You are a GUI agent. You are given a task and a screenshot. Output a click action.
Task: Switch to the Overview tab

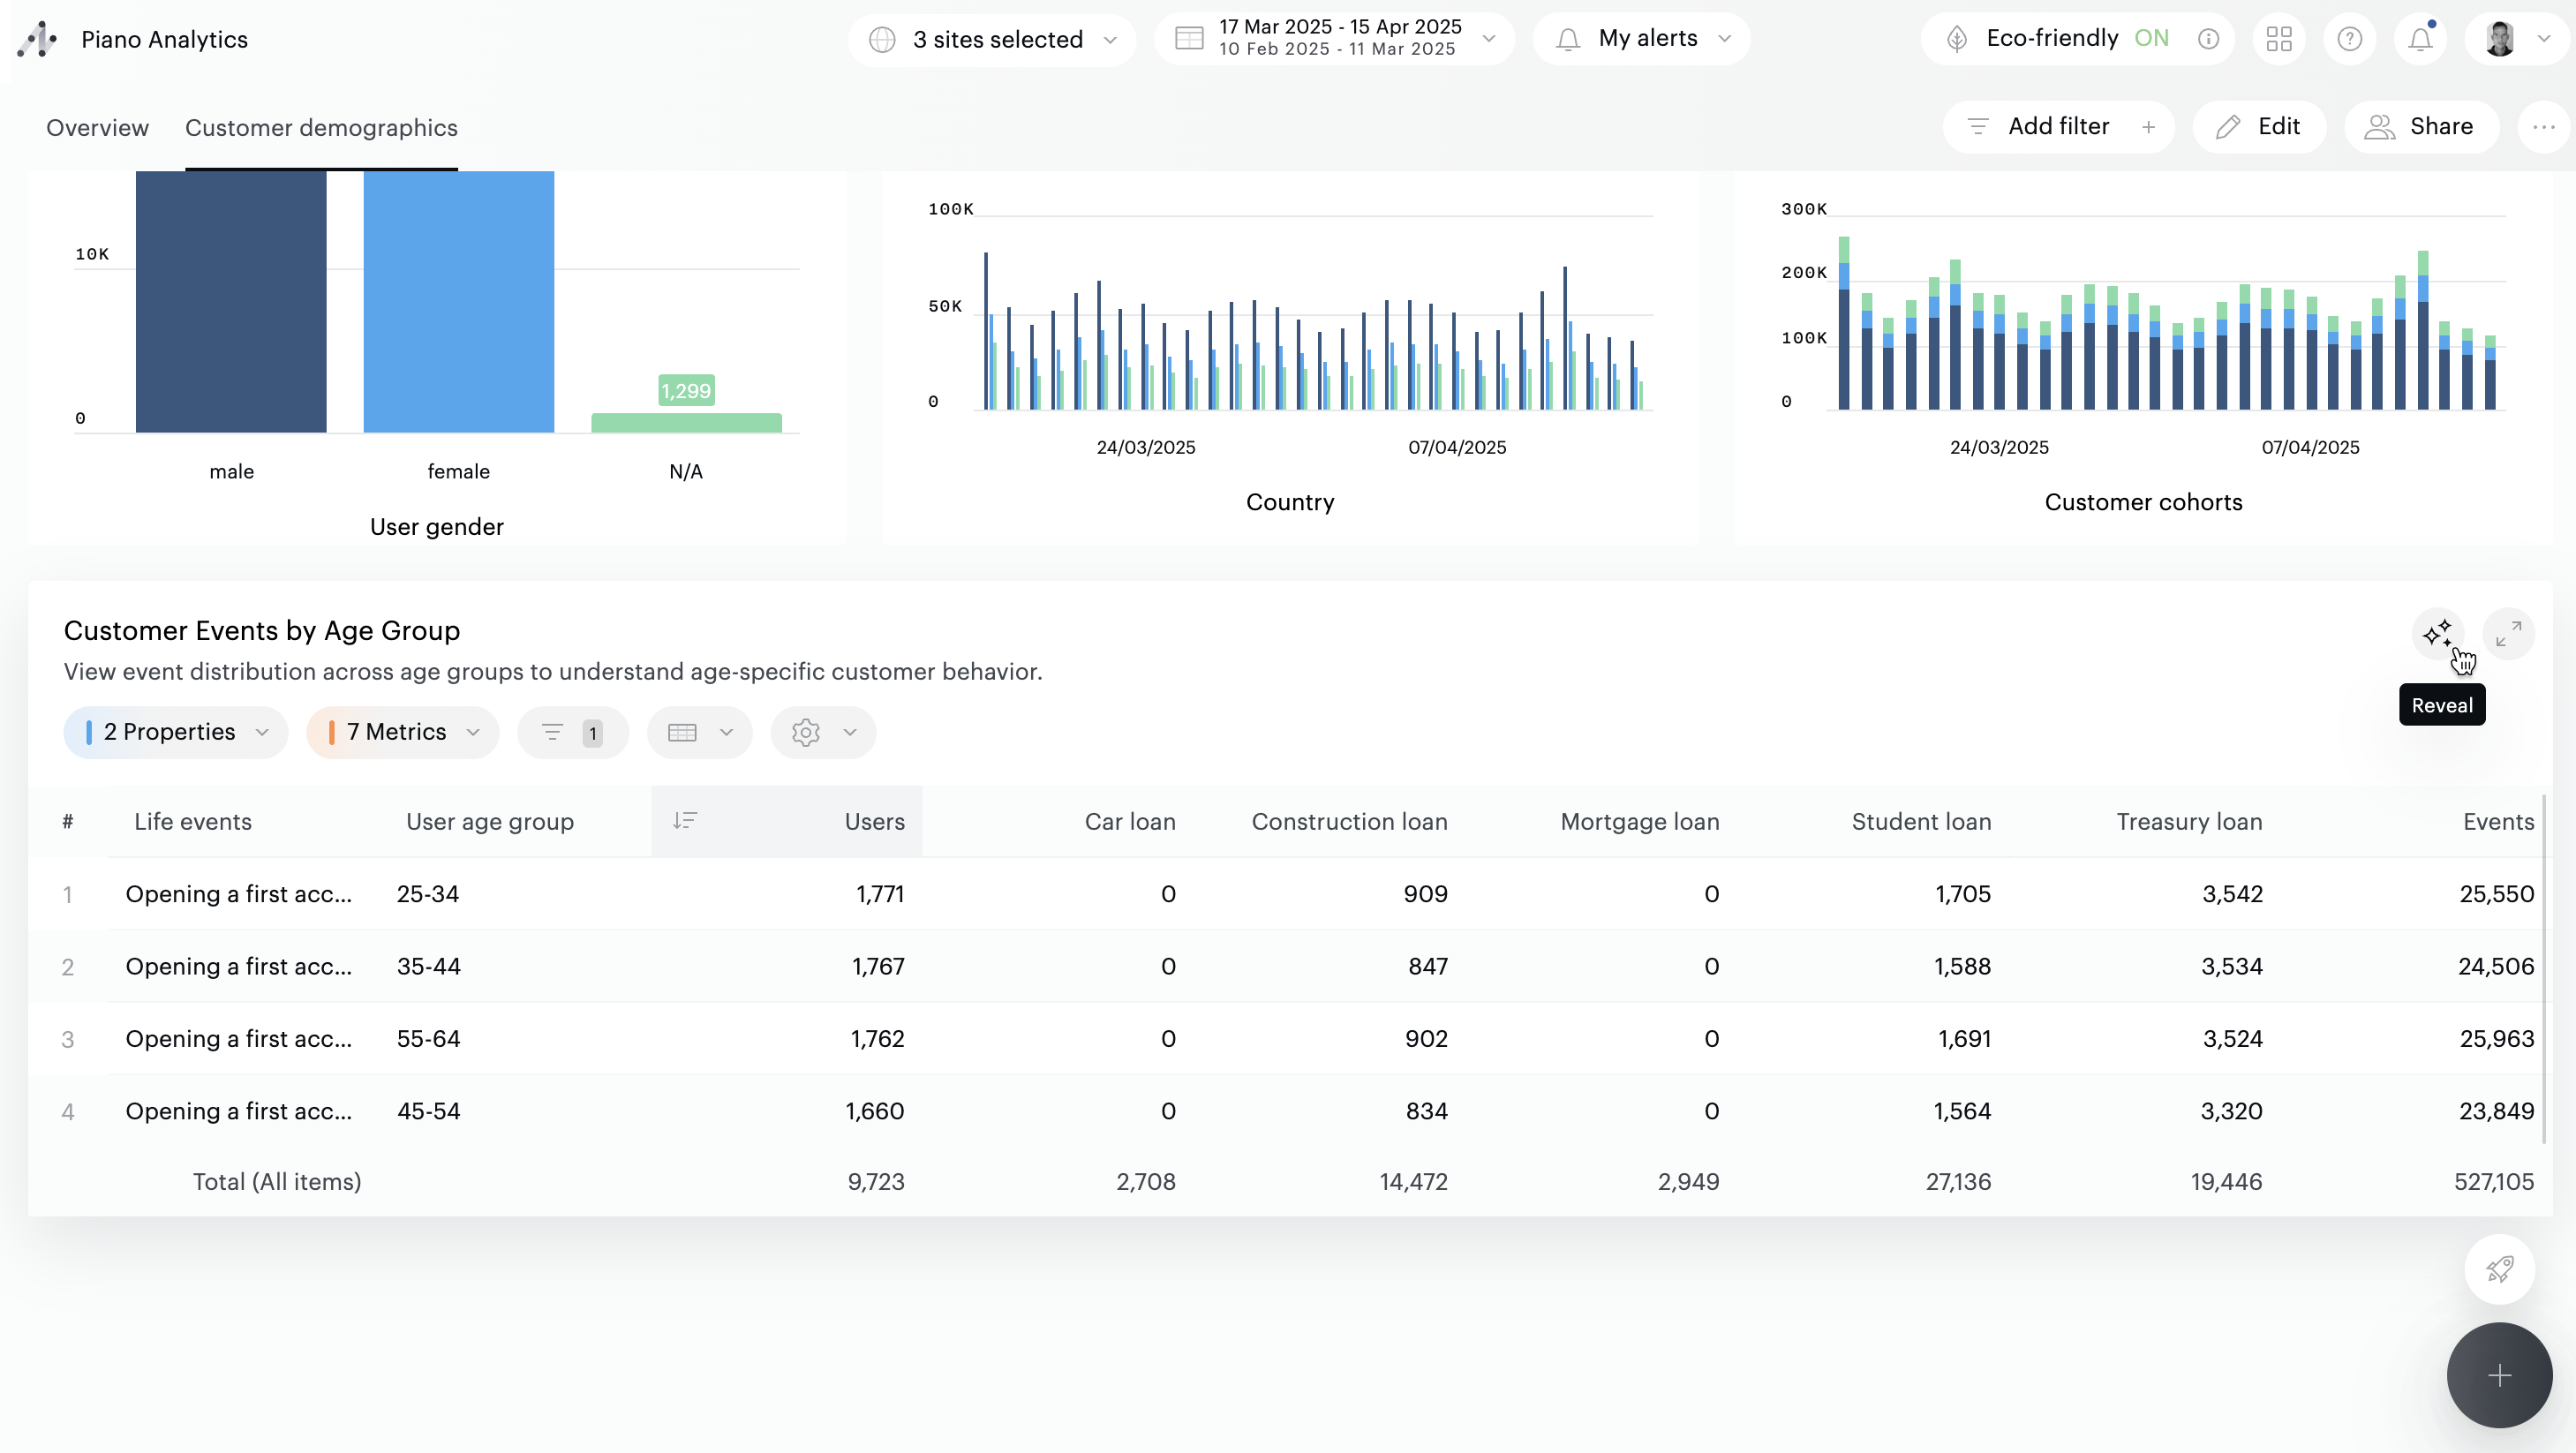(97, 128)
